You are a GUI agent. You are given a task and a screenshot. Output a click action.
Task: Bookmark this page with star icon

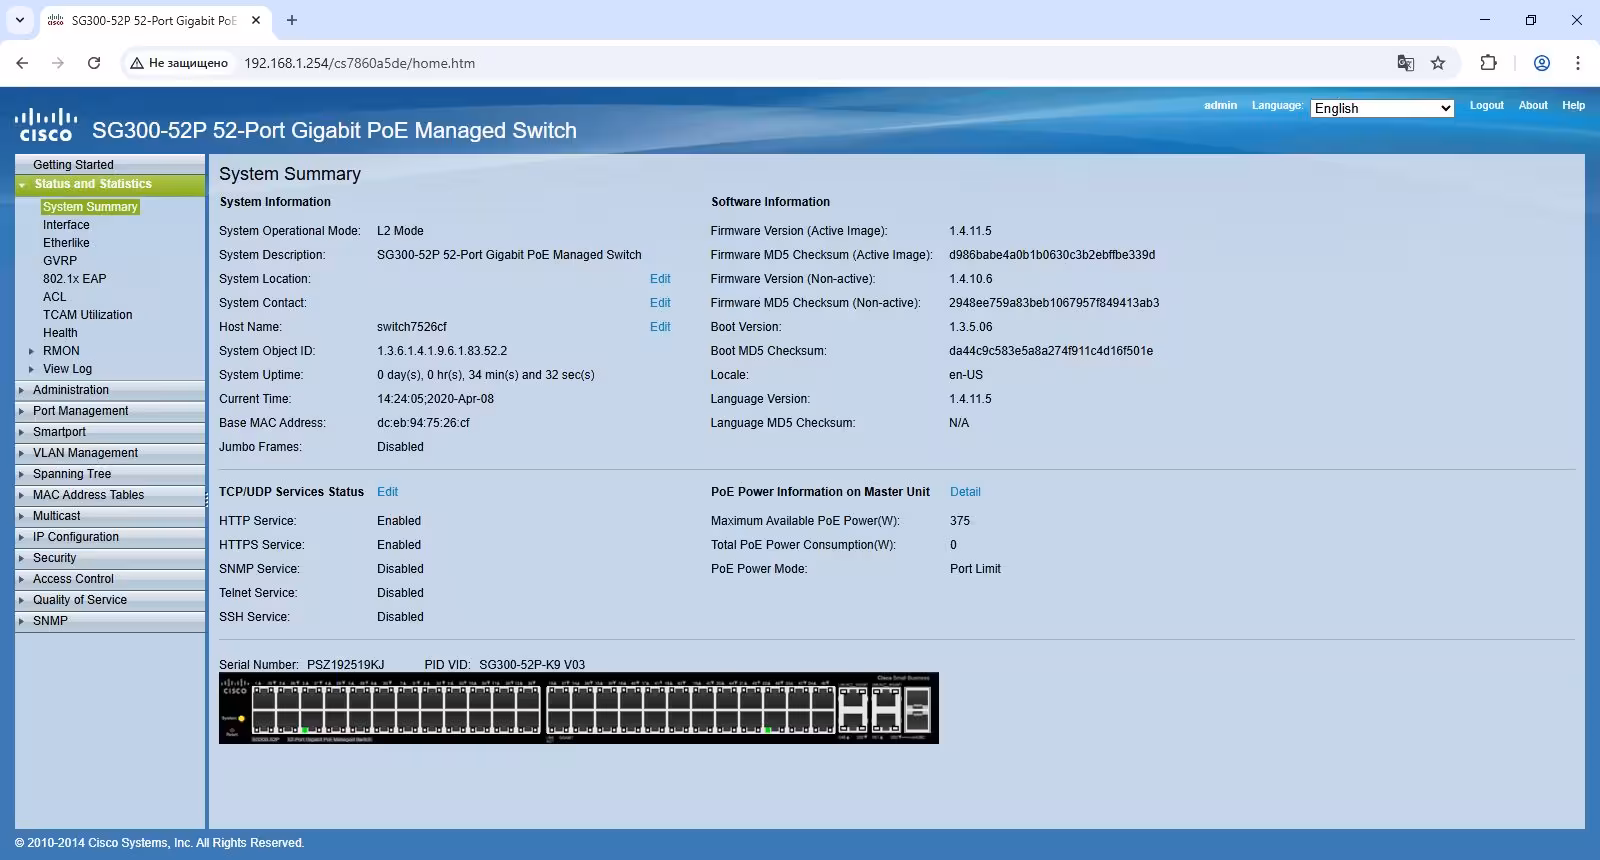pos(1438,63)
